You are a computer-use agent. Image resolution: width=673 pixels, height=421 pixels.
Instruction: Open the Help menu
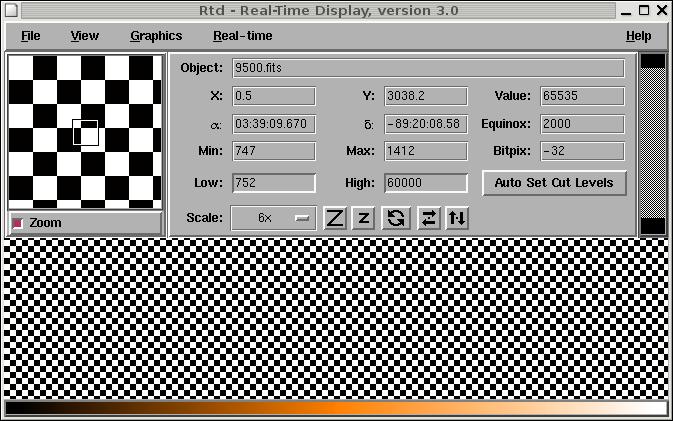[638, 36]
